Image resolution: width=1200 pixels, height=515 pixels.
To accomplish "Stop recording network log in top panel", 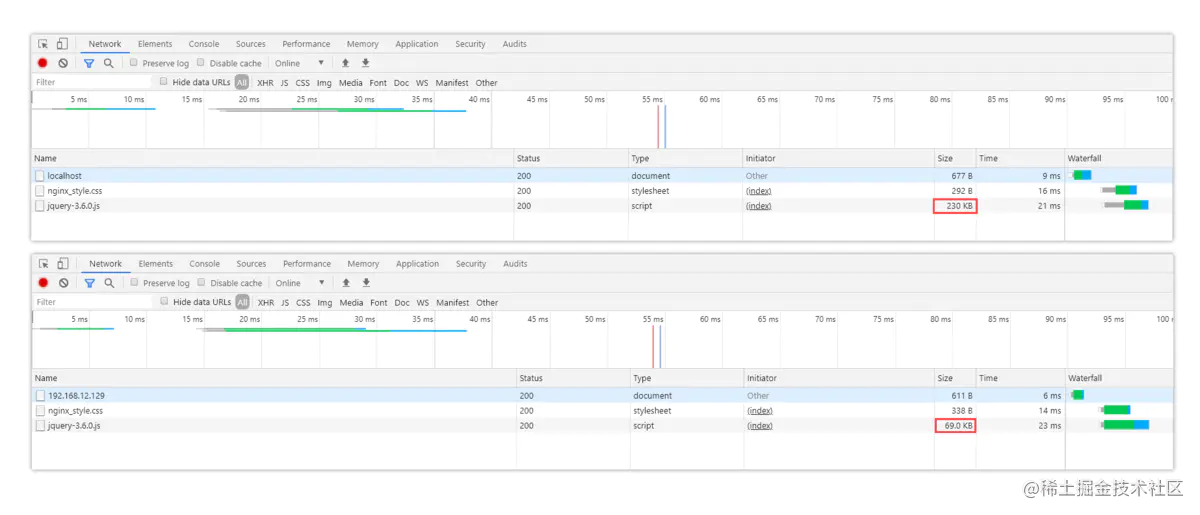I will coord(43,63).
